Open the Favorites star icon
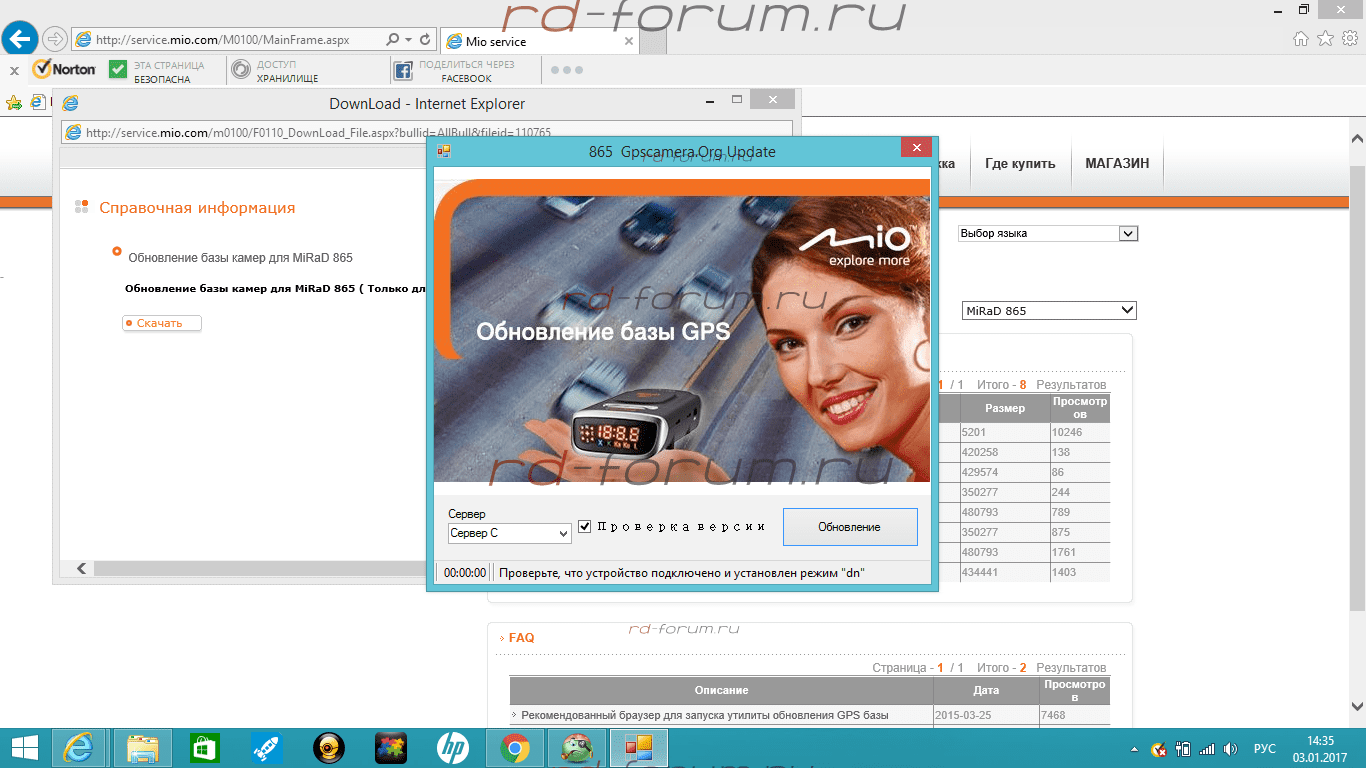Image resolution: width=1366 pixels, height=768 pixels. 1325,39
